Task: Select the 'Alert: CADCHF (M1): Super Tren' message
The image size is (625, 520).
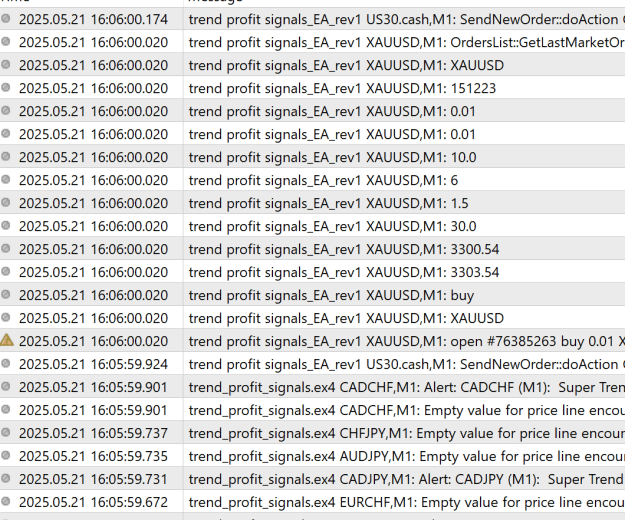Action: tap(407, 388)
